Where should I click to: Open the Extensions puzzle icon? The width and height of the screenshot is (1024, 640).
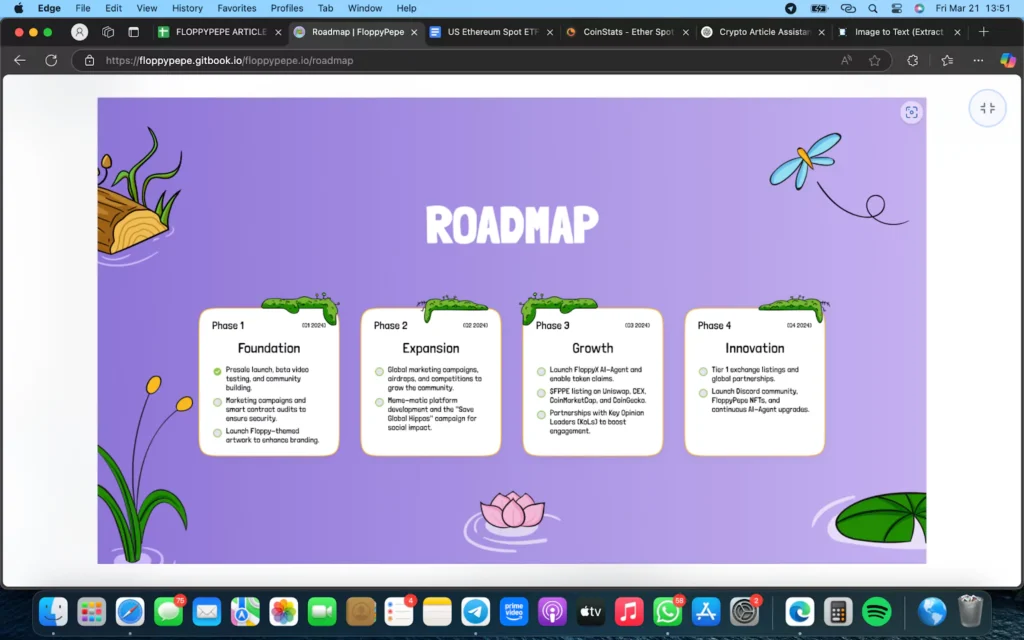pos(912,60)
